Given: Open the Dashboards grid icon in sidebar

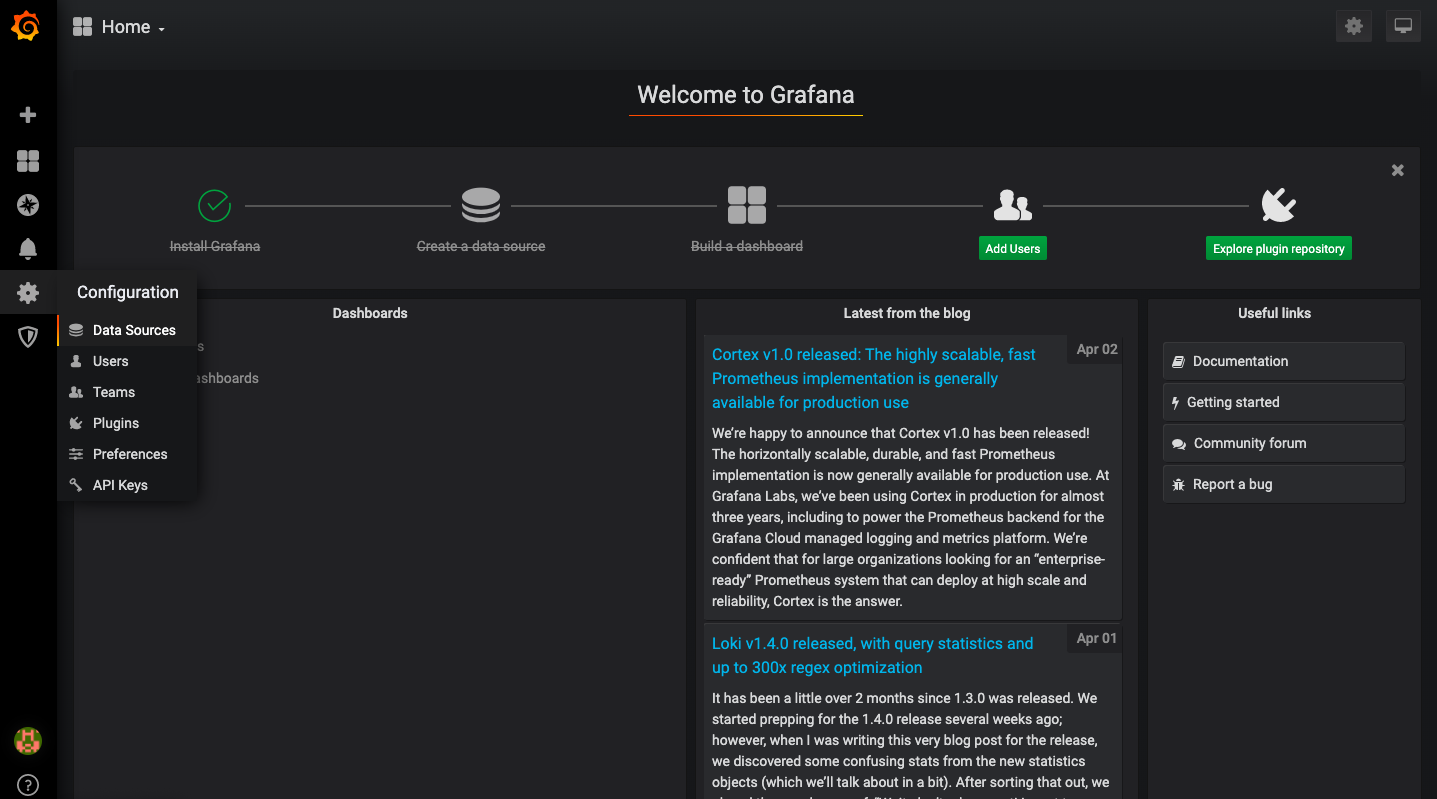Looking at the screenshot, I should 28,161.
